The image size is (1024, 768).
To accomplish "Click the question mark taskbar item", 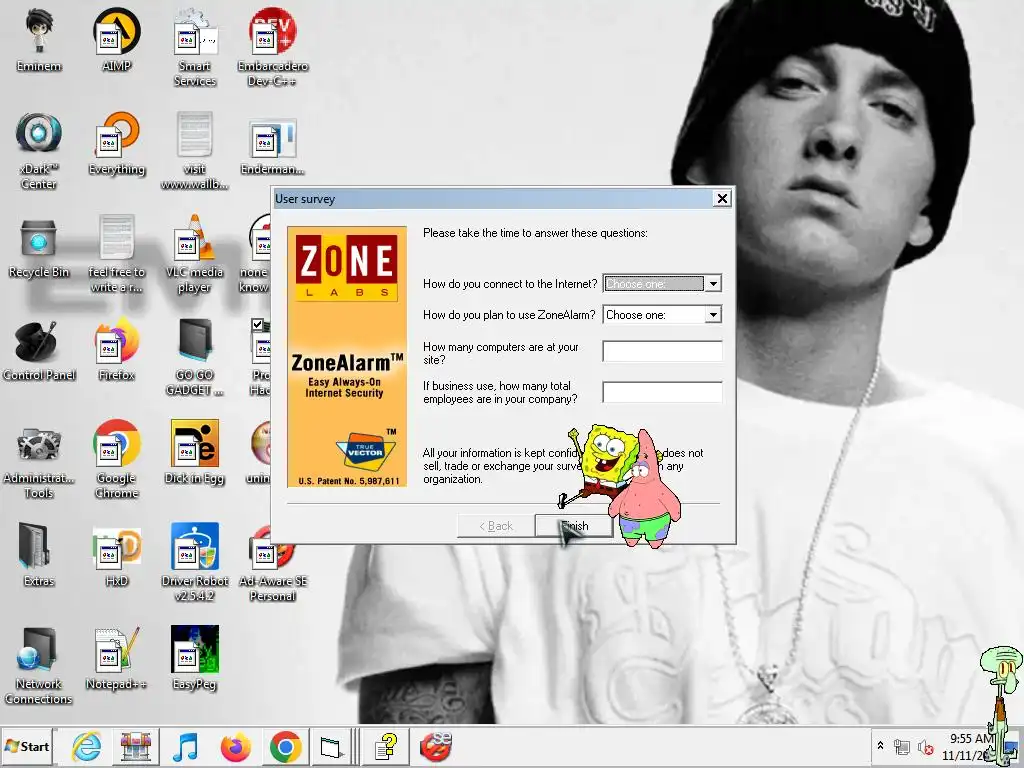I will (387, 746).
